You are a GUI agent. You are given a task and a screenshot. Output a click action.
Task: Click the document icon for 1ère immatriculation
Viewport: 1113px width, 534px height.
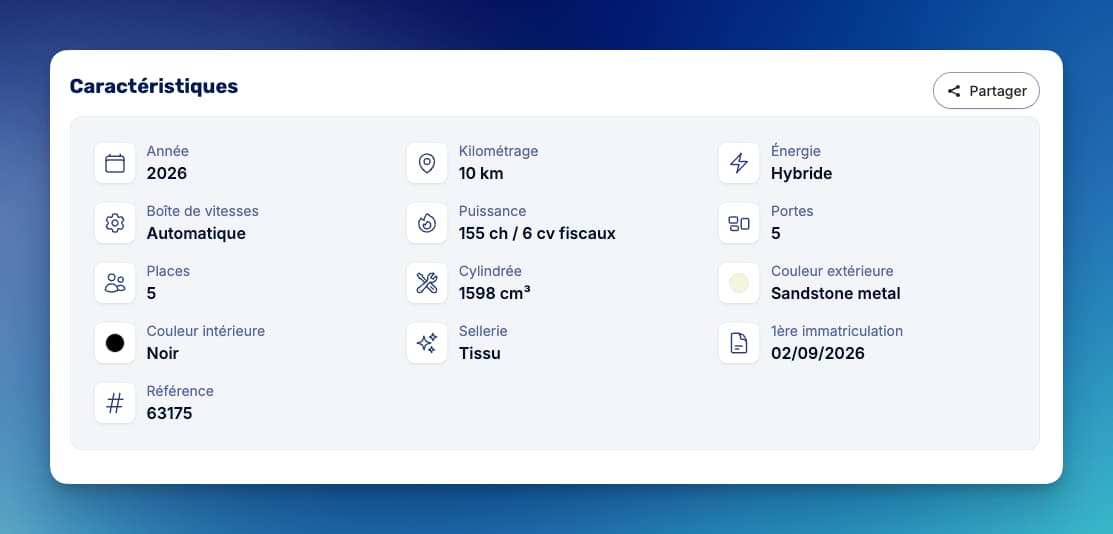tap(739, 343)
